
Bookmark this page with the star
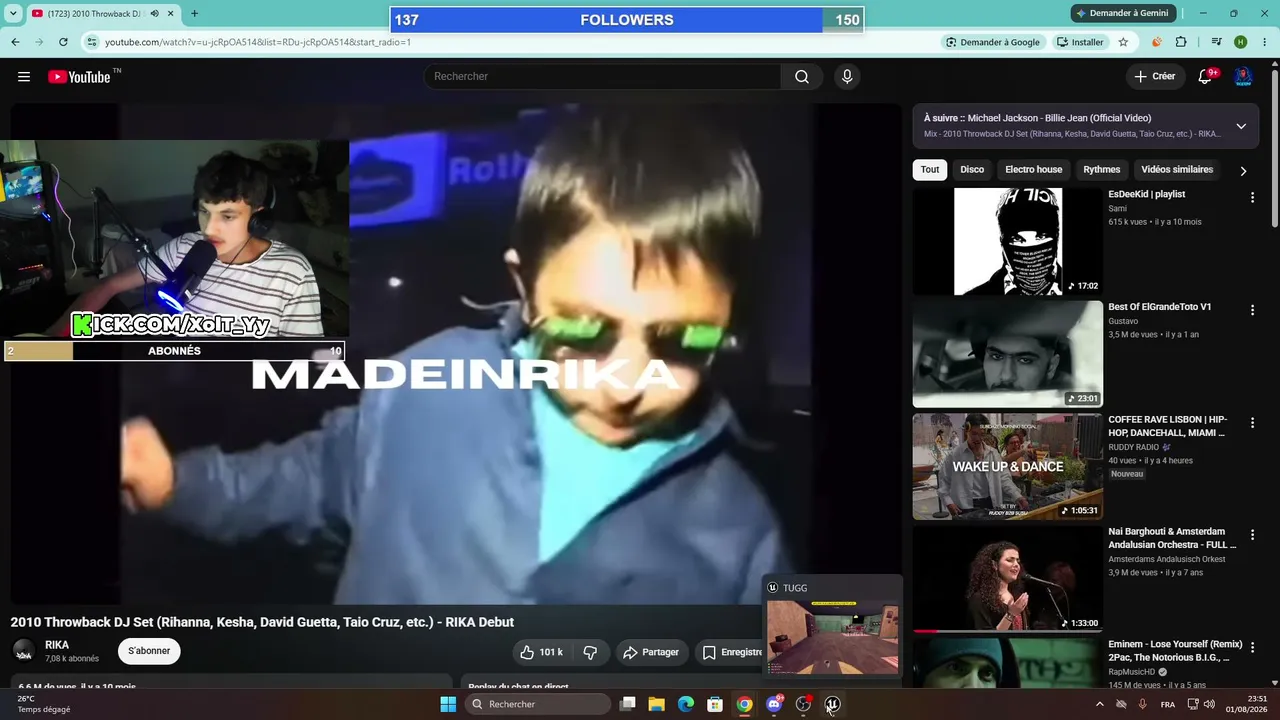pyautogui.click(x=1123, y=42)
